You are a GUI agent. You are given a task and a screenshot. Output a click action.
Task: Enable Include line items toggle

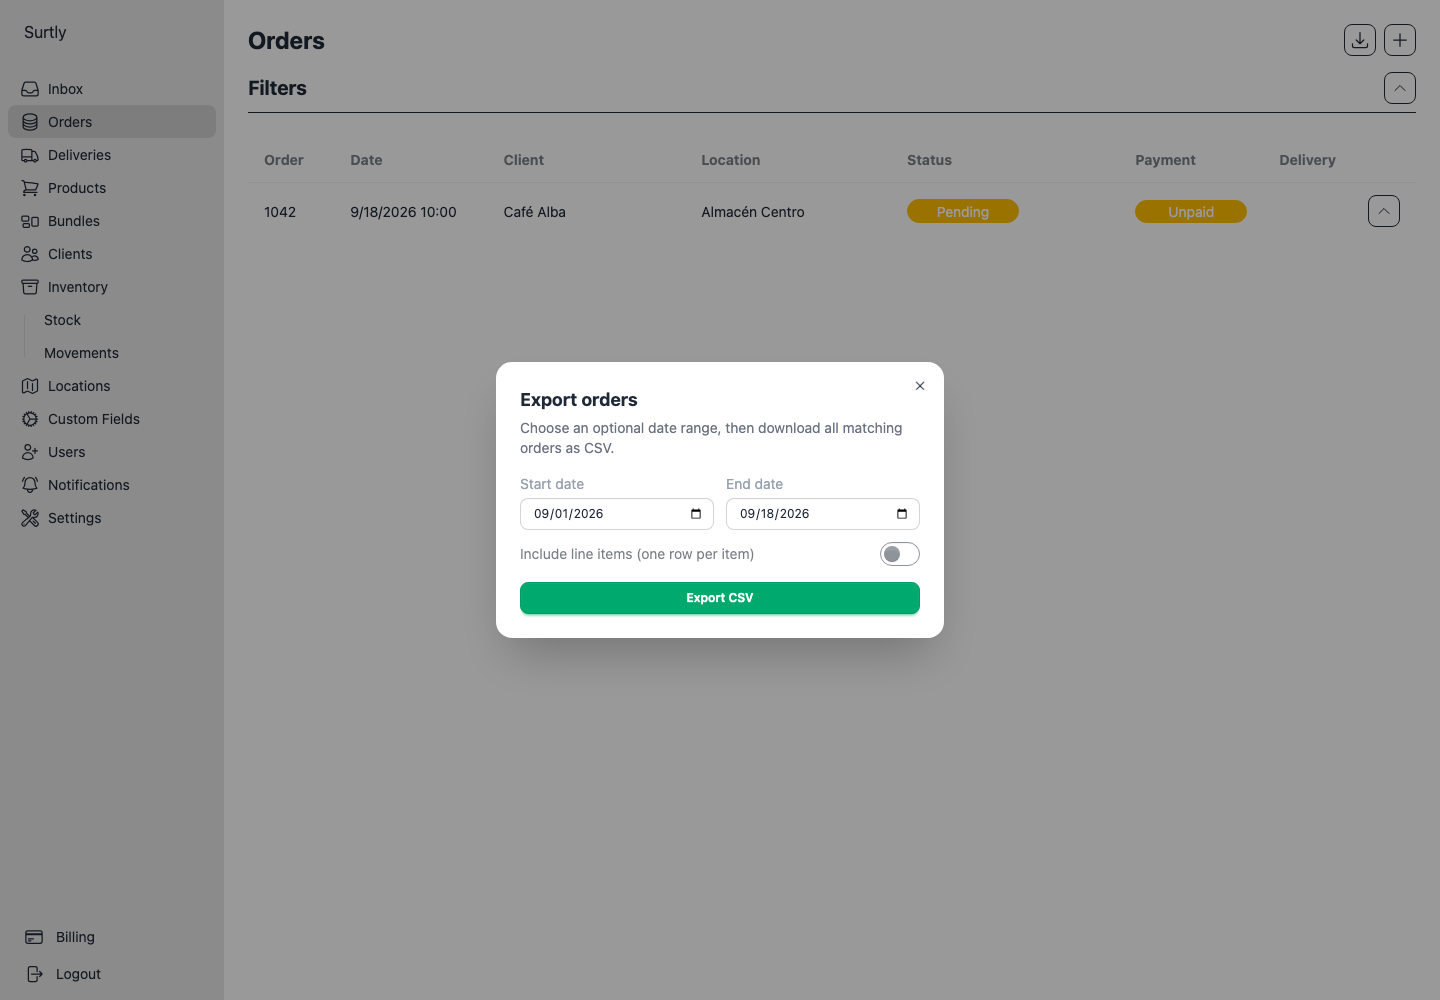[x=900, y=554]
